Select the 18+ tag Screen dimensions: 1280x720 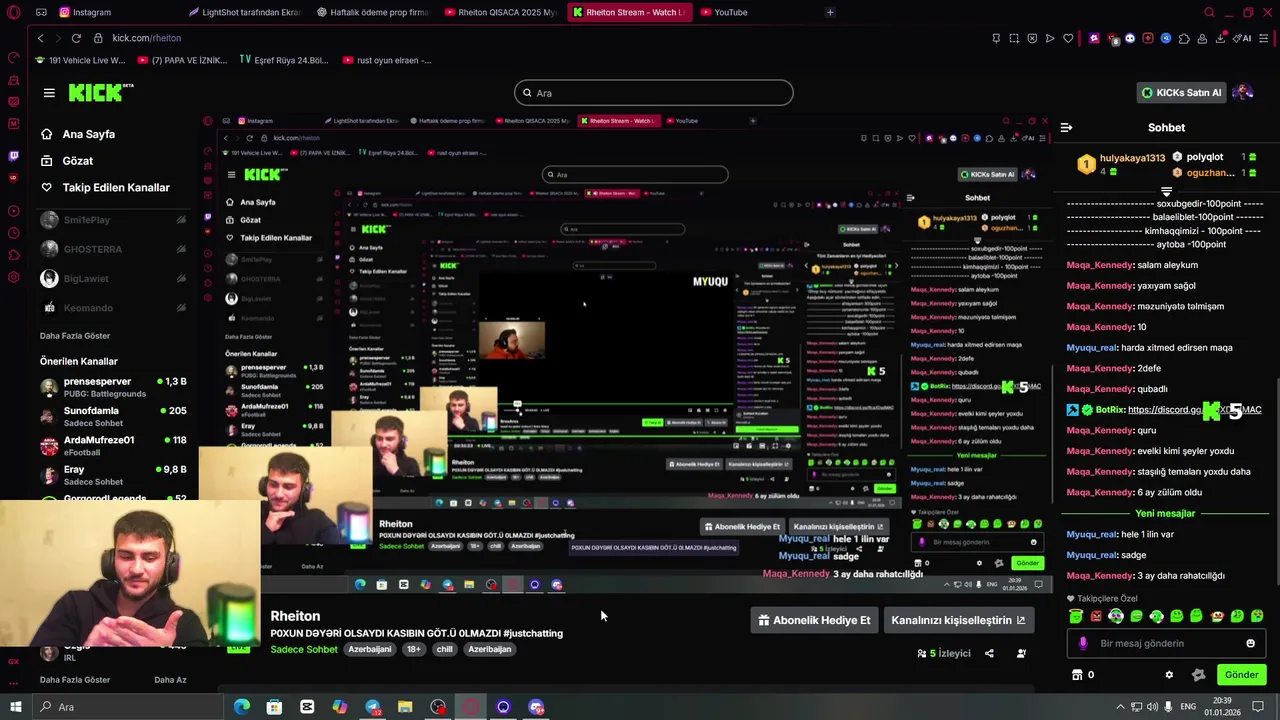413,650
